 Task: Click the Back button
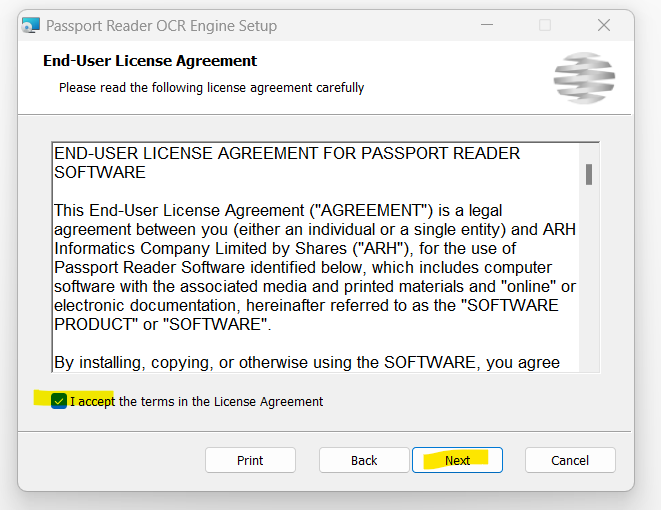pos(364,460)
